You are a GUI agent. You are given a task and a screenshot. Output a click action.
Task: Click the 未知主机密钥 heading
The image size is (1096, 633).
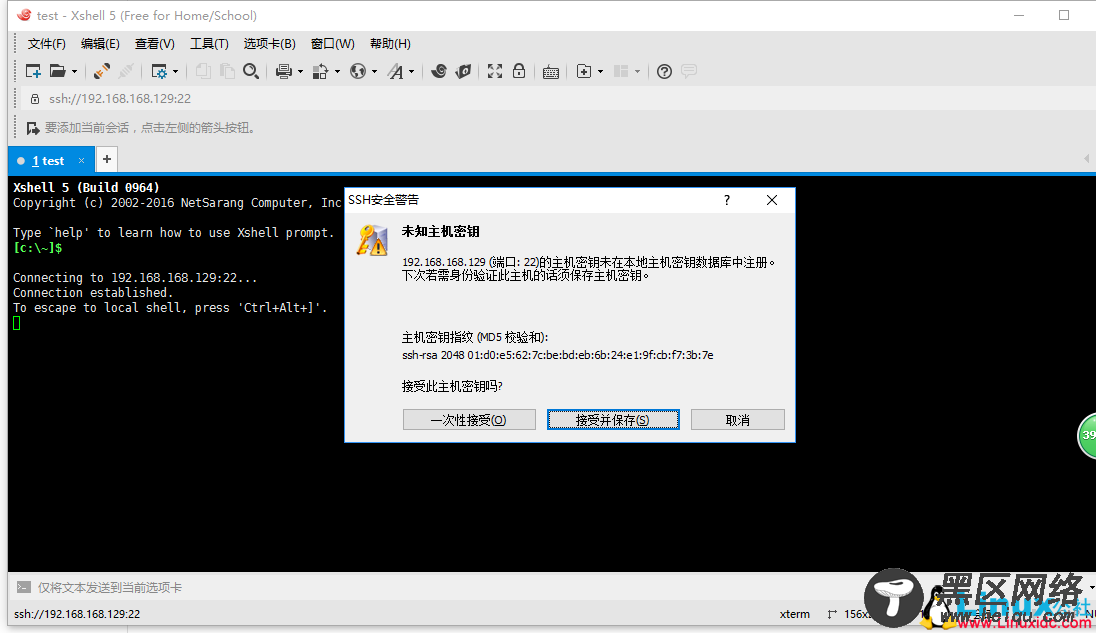point(440,231)
